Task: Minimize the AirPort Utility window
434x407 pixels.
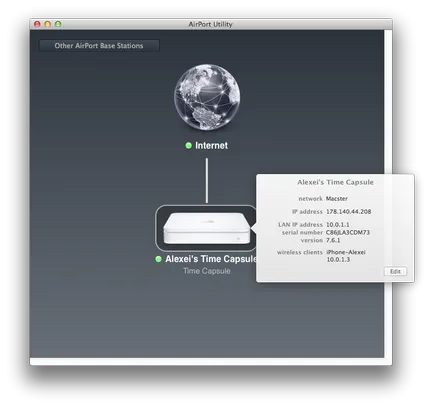Action: coord(48,24)
